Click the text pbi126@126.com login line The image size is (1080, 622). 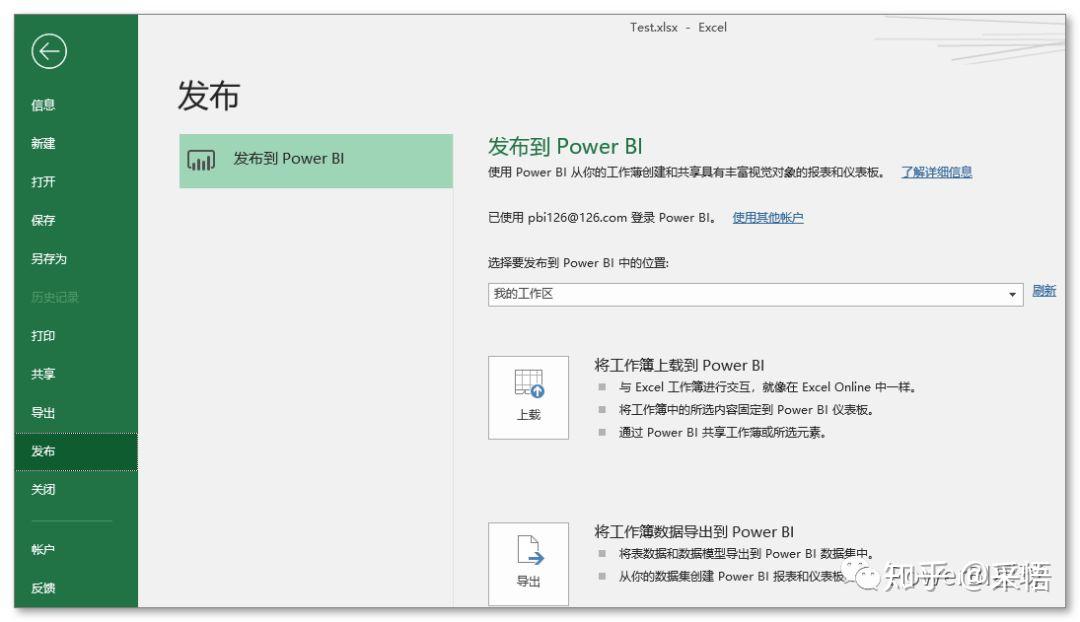tap(603, 218)
